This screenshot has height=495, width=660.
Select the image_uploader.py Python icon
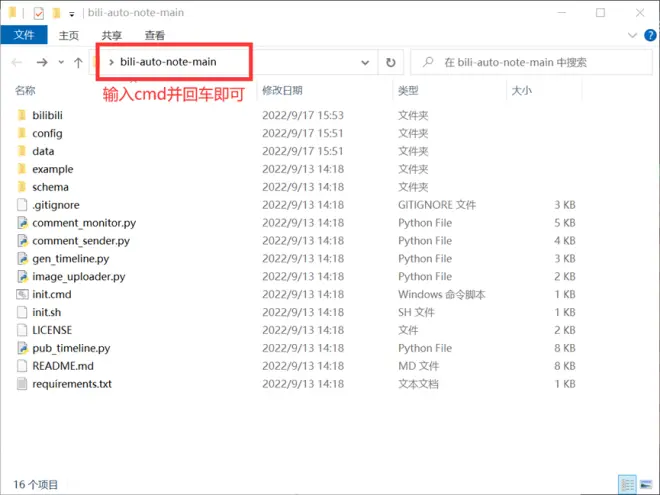point(22,276)
